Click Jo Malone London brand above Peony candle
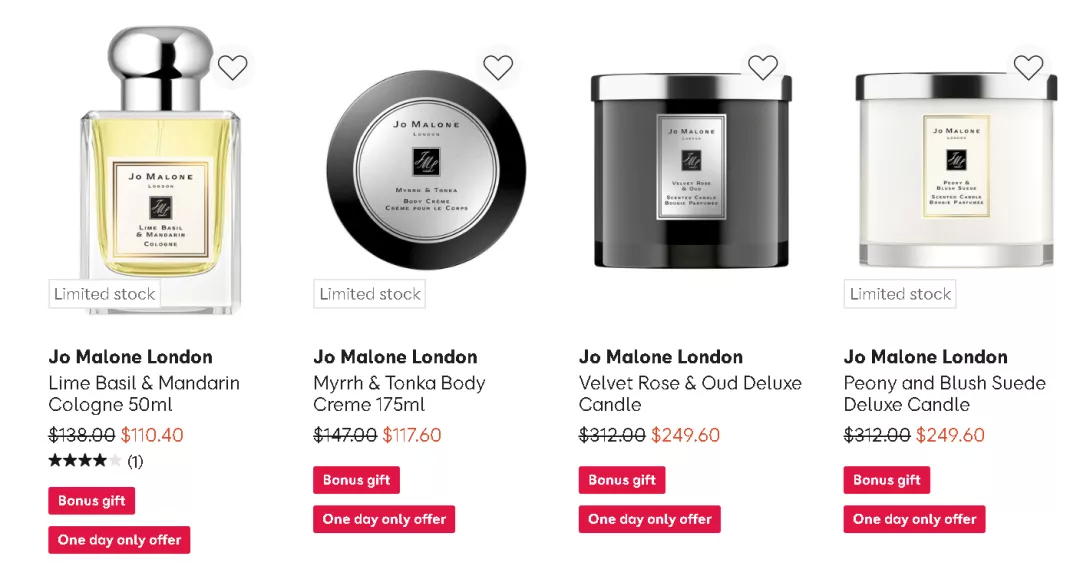The width and height of the screenshot is (1080, 563). click(x=926, y=357)
